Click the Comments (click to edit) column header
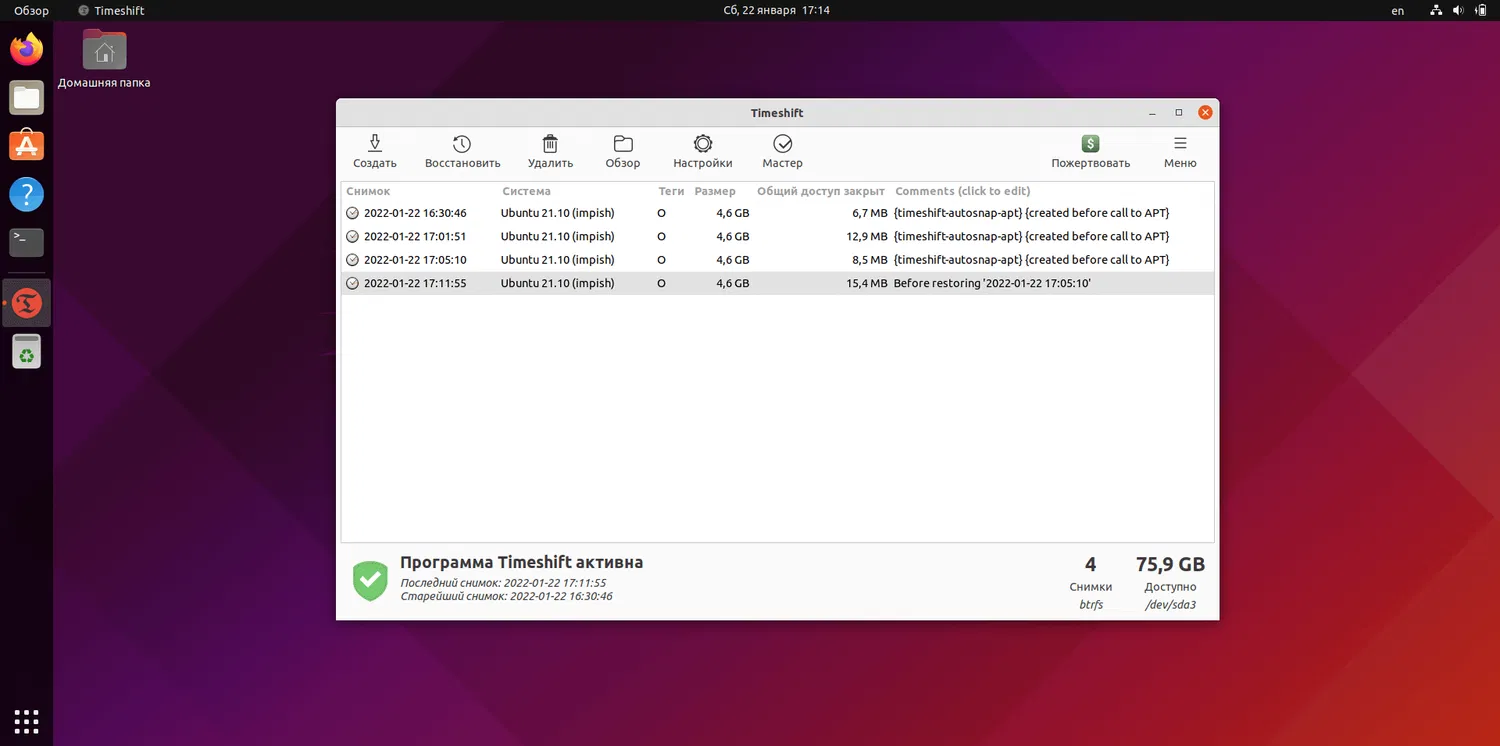 (x=962, y=191)
